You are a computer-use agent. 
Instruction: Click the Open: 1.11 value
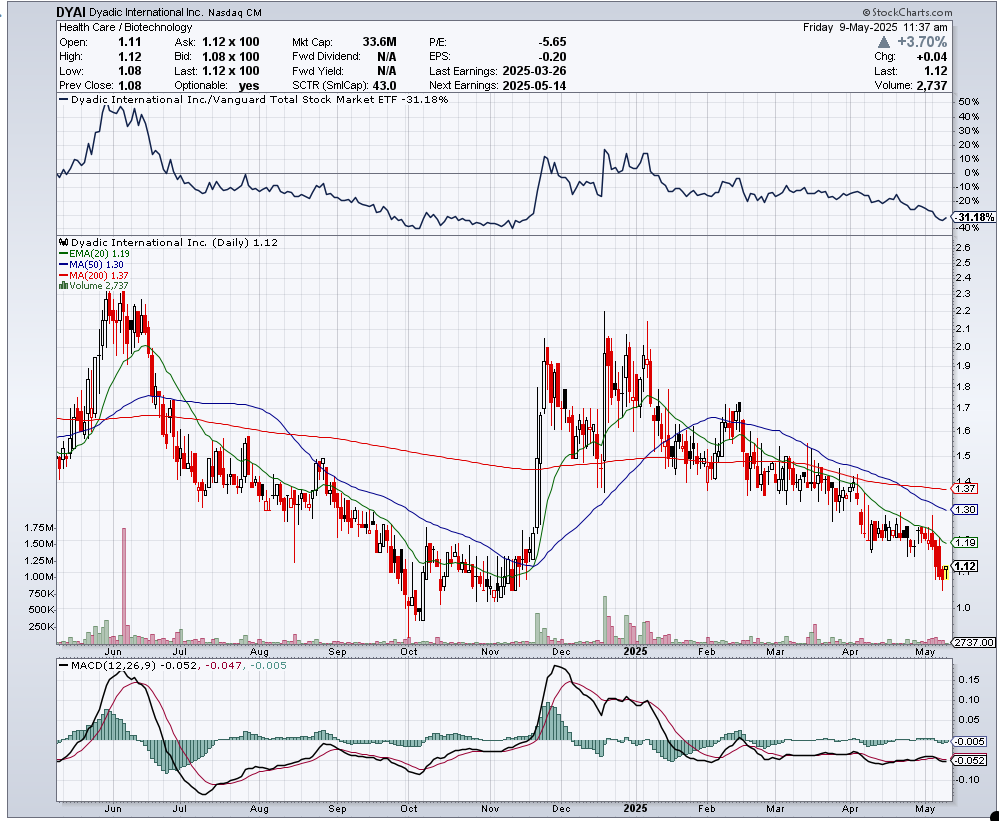(x=100, y=42)
